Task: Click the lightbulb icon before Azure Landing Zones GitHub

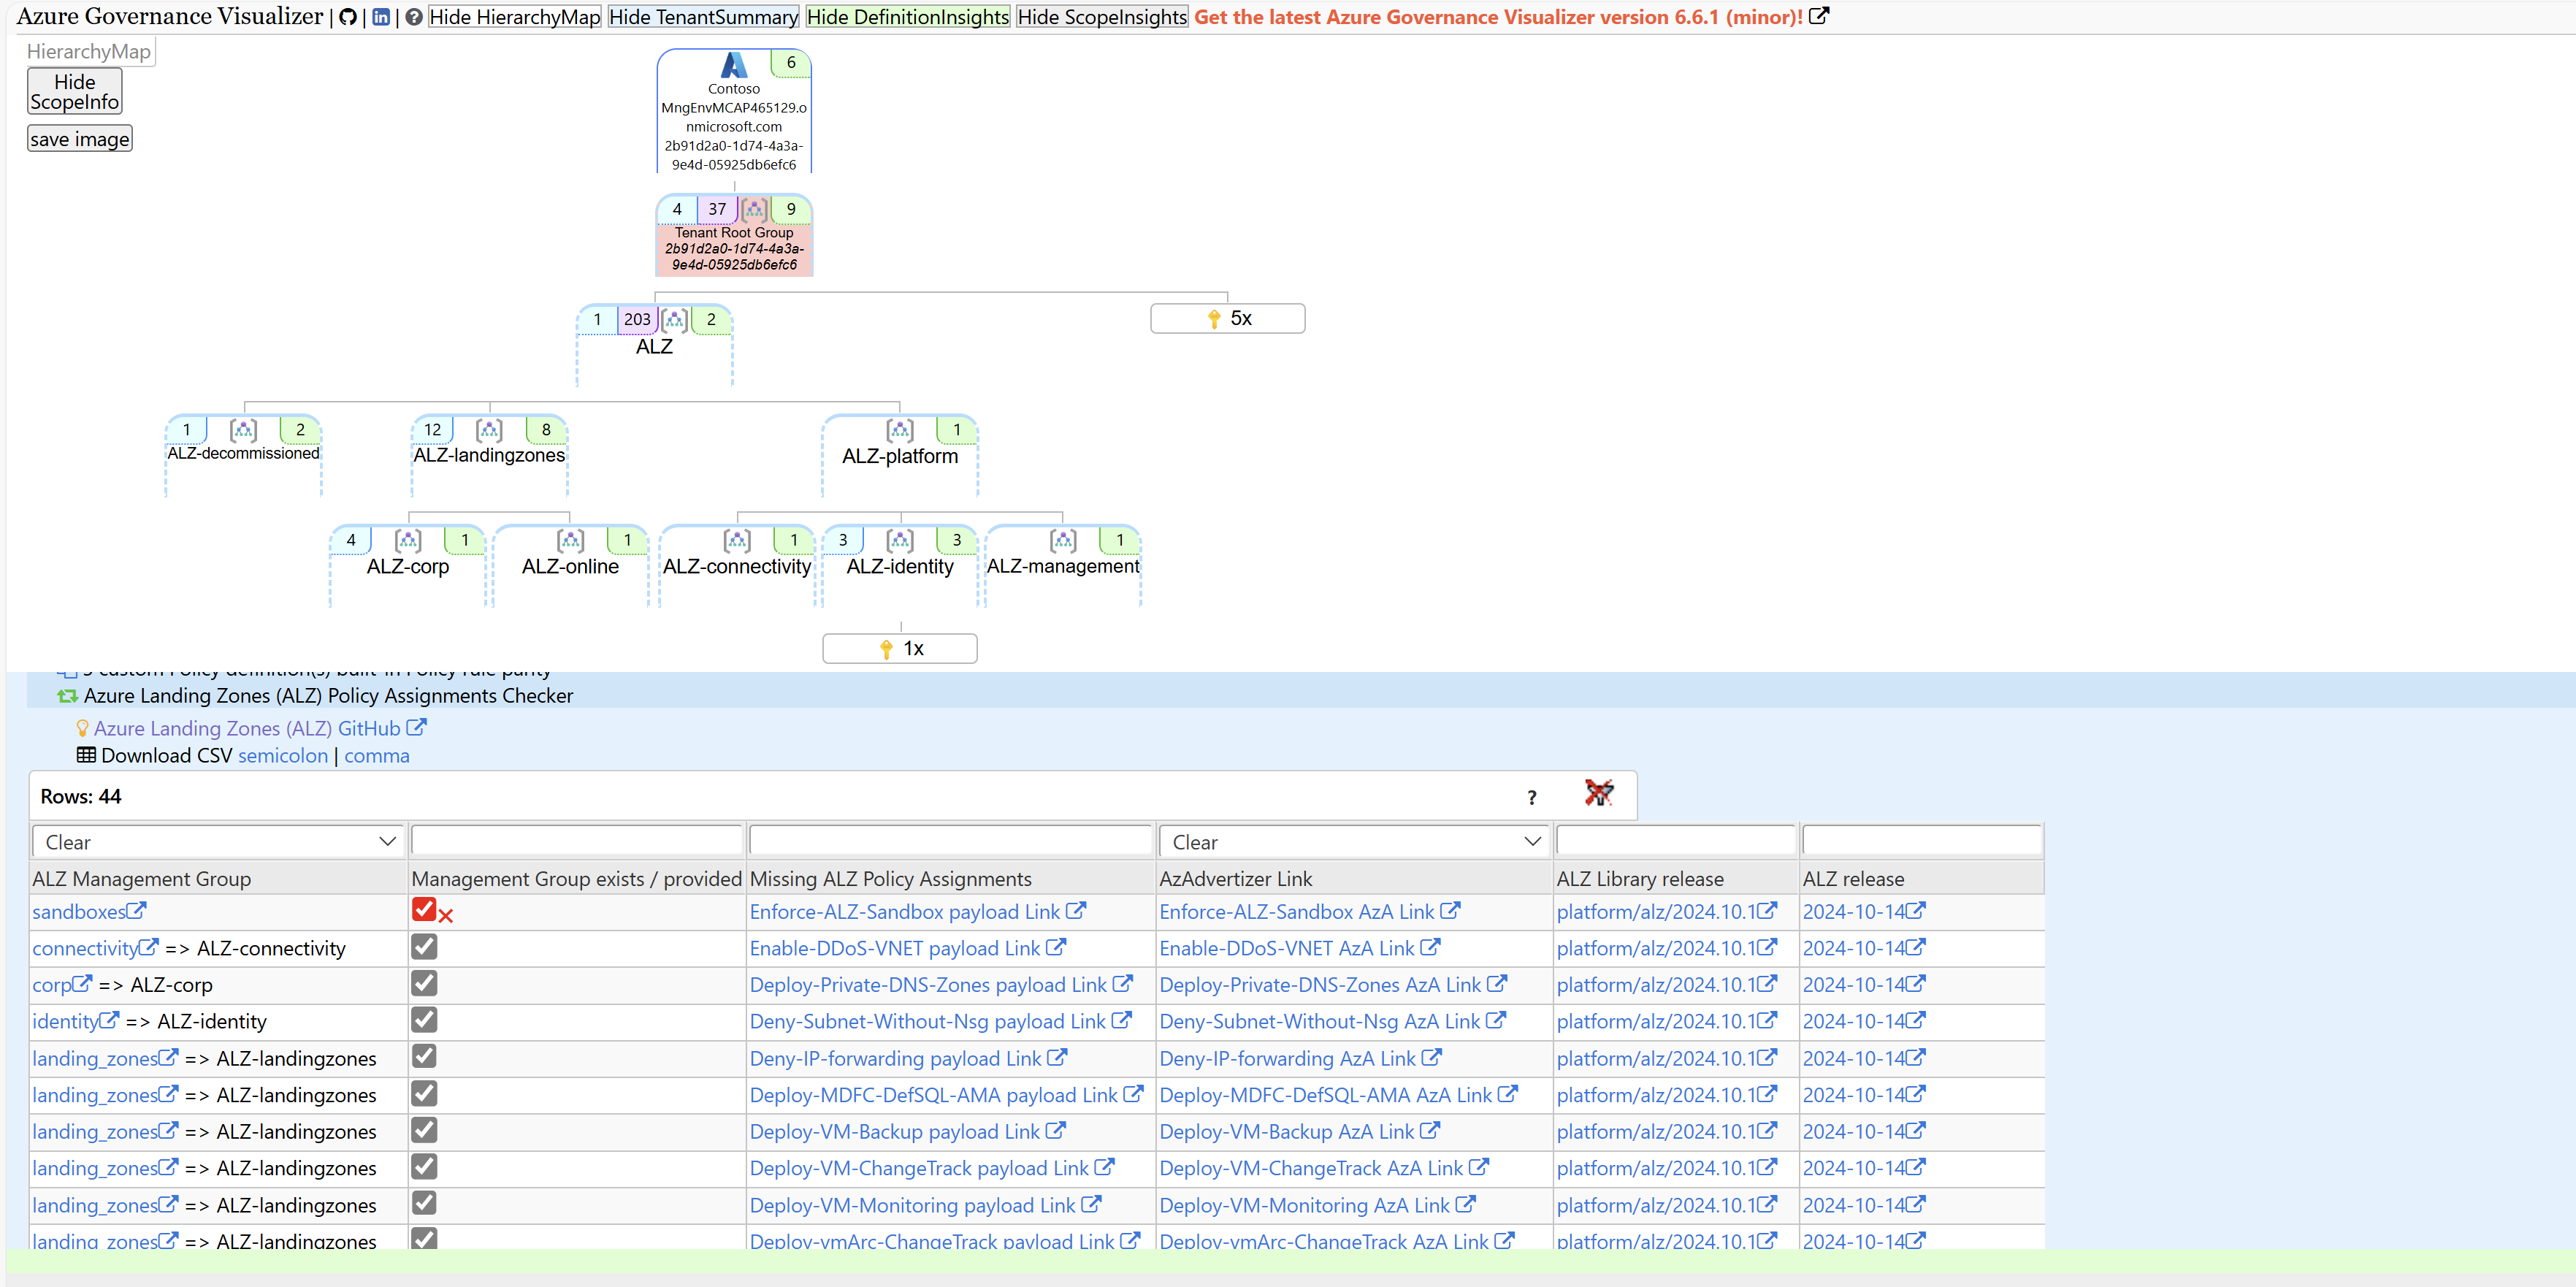Action: click(82, 728)
